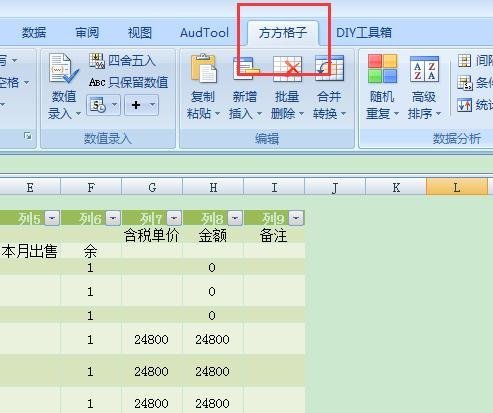493x413 pixels.
Task: Click the 条件 table icon
Action: [465, 83]
